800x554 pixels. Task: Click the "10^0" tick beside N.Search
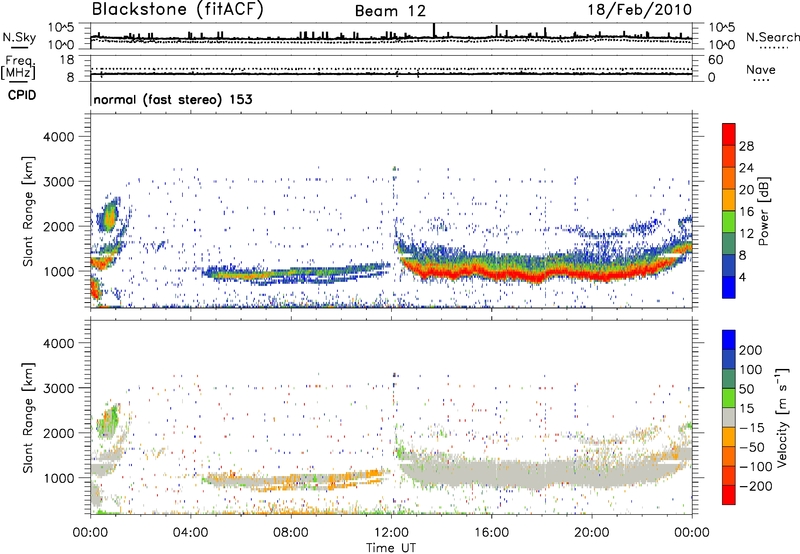(722, 45)
